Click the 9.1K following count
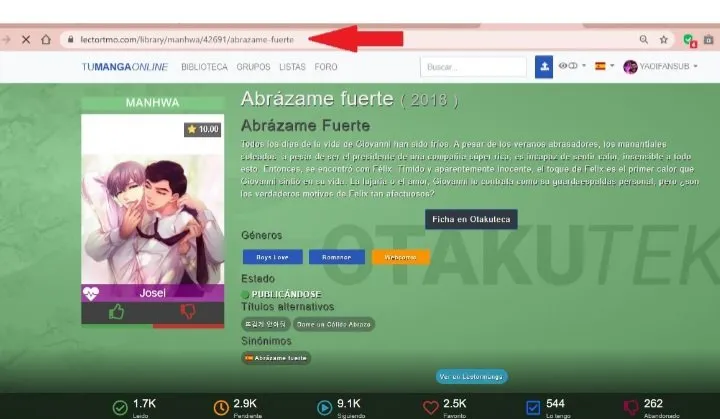Viewport: 720px width, 419px height. [x=349, y=404]
